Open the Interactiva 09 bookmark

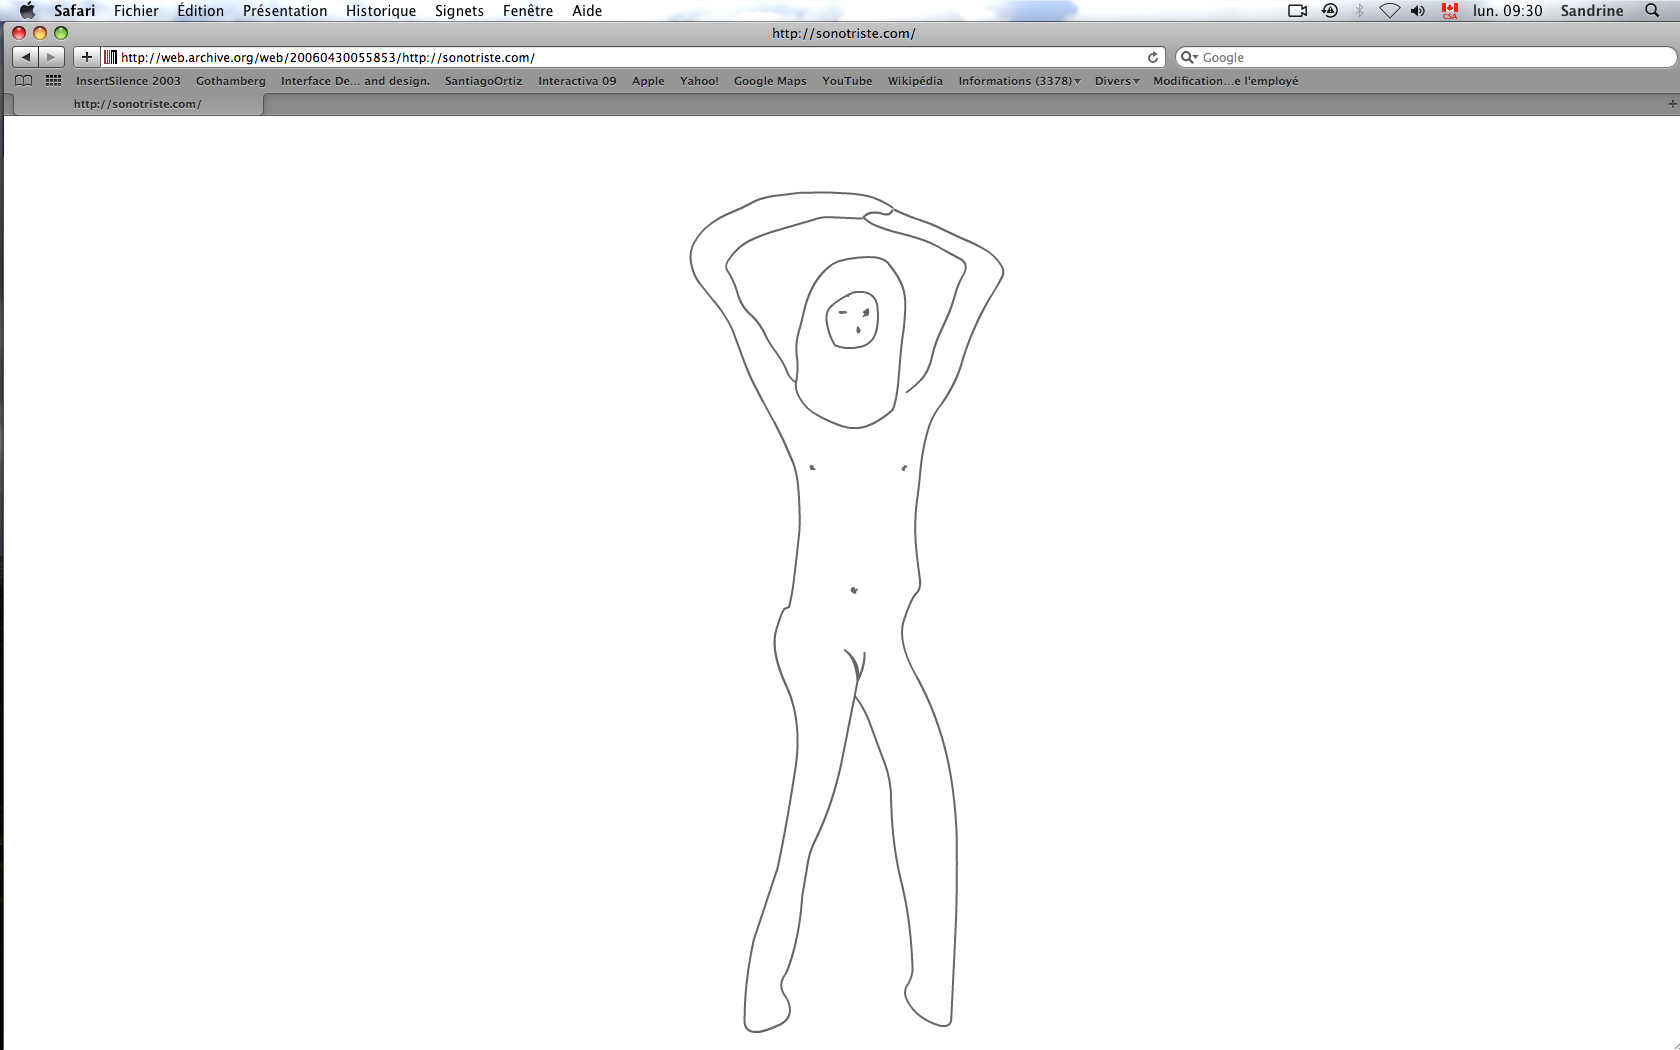click(577, 81)
